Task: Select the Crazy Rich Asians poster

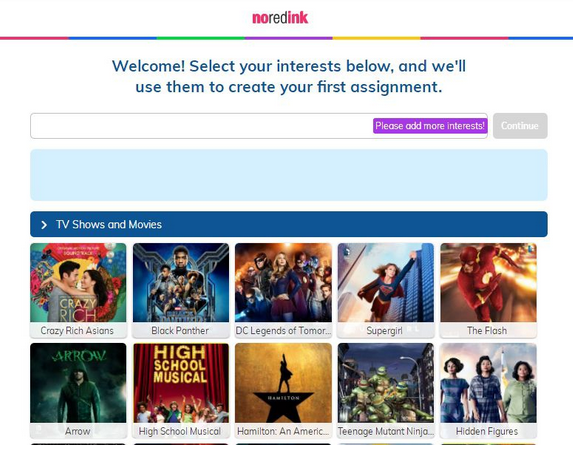Action: (x=78, y=291)
